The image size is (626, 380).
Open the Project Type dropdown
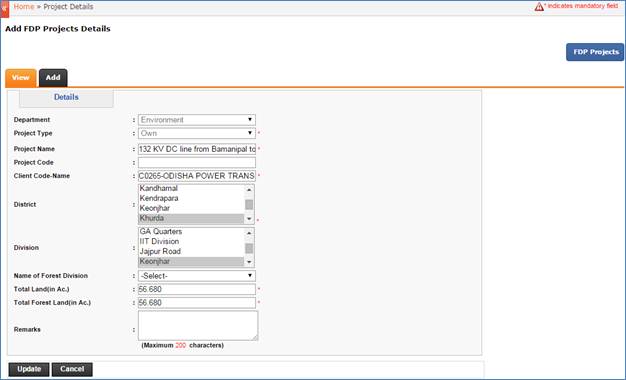(x=197, y=133)
